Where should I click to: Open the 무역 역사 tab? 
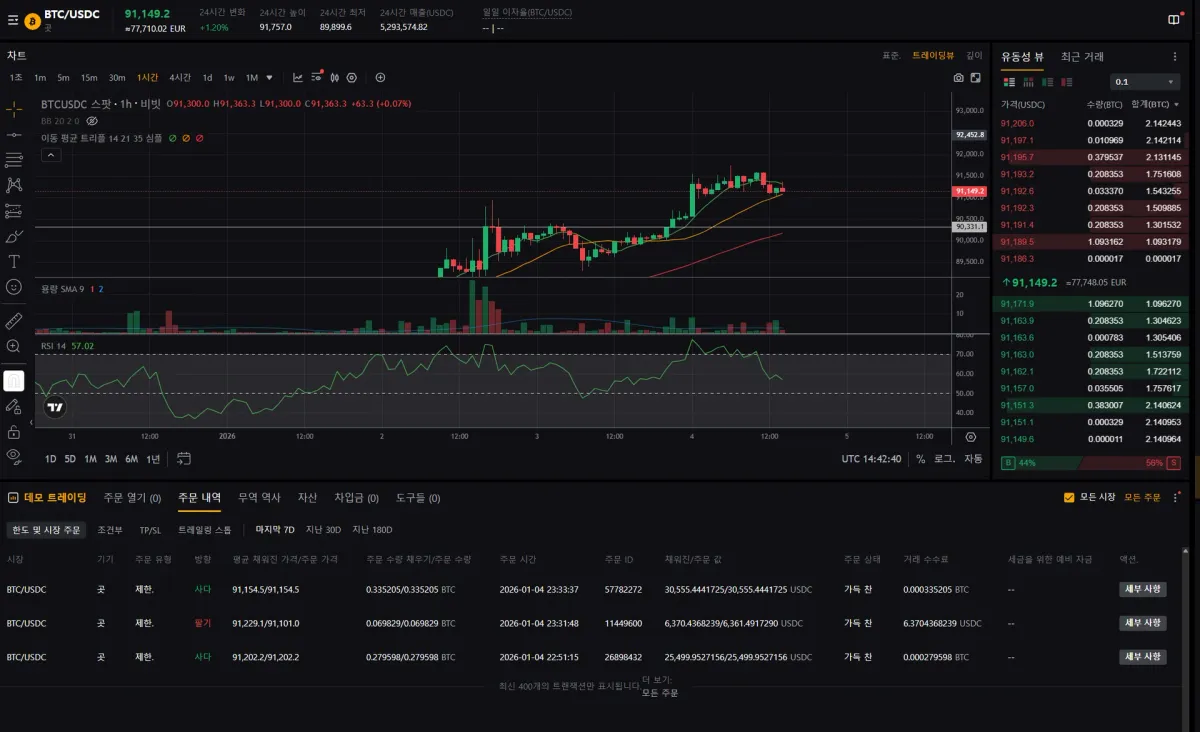259,498
